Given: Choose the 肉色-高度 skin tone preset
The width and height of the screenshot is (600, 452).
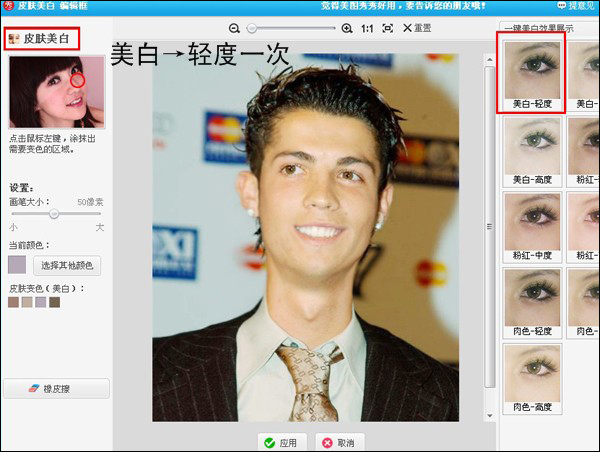Looking at the screenshot, I should point(531,378).
